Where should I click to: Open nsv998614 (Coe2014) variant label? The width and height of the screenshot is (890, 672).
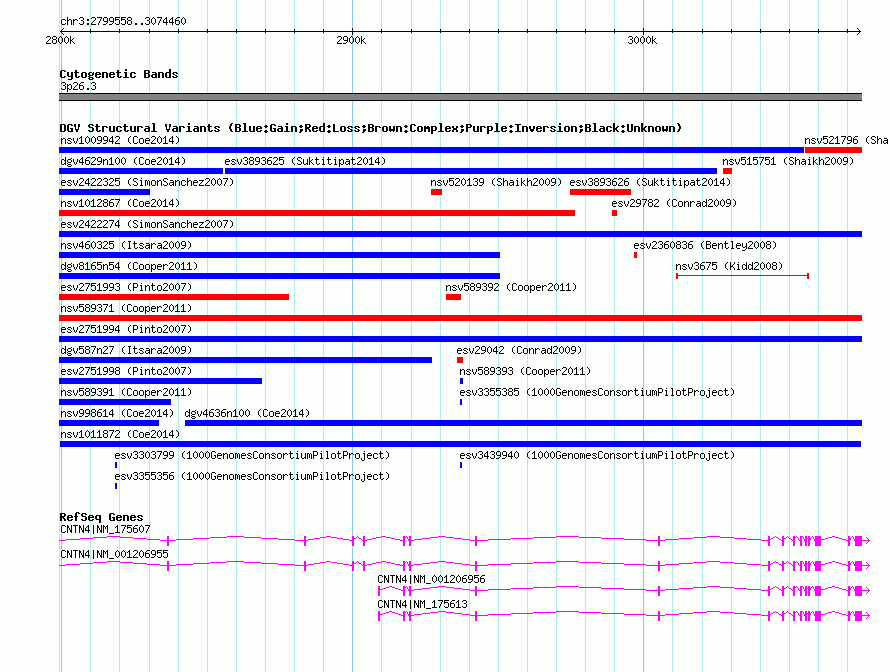click(x=117, y=413)
